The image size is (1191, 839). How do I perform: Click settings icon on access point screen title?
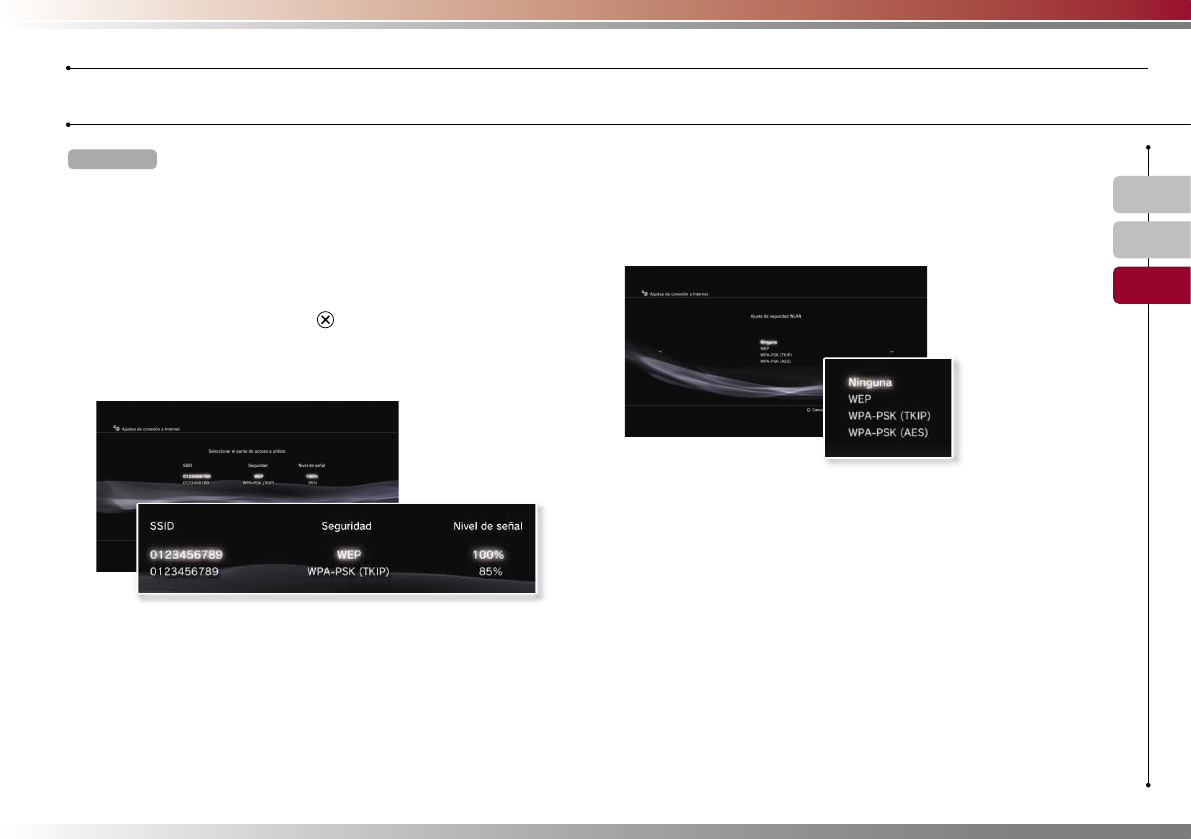pos(116,428)
